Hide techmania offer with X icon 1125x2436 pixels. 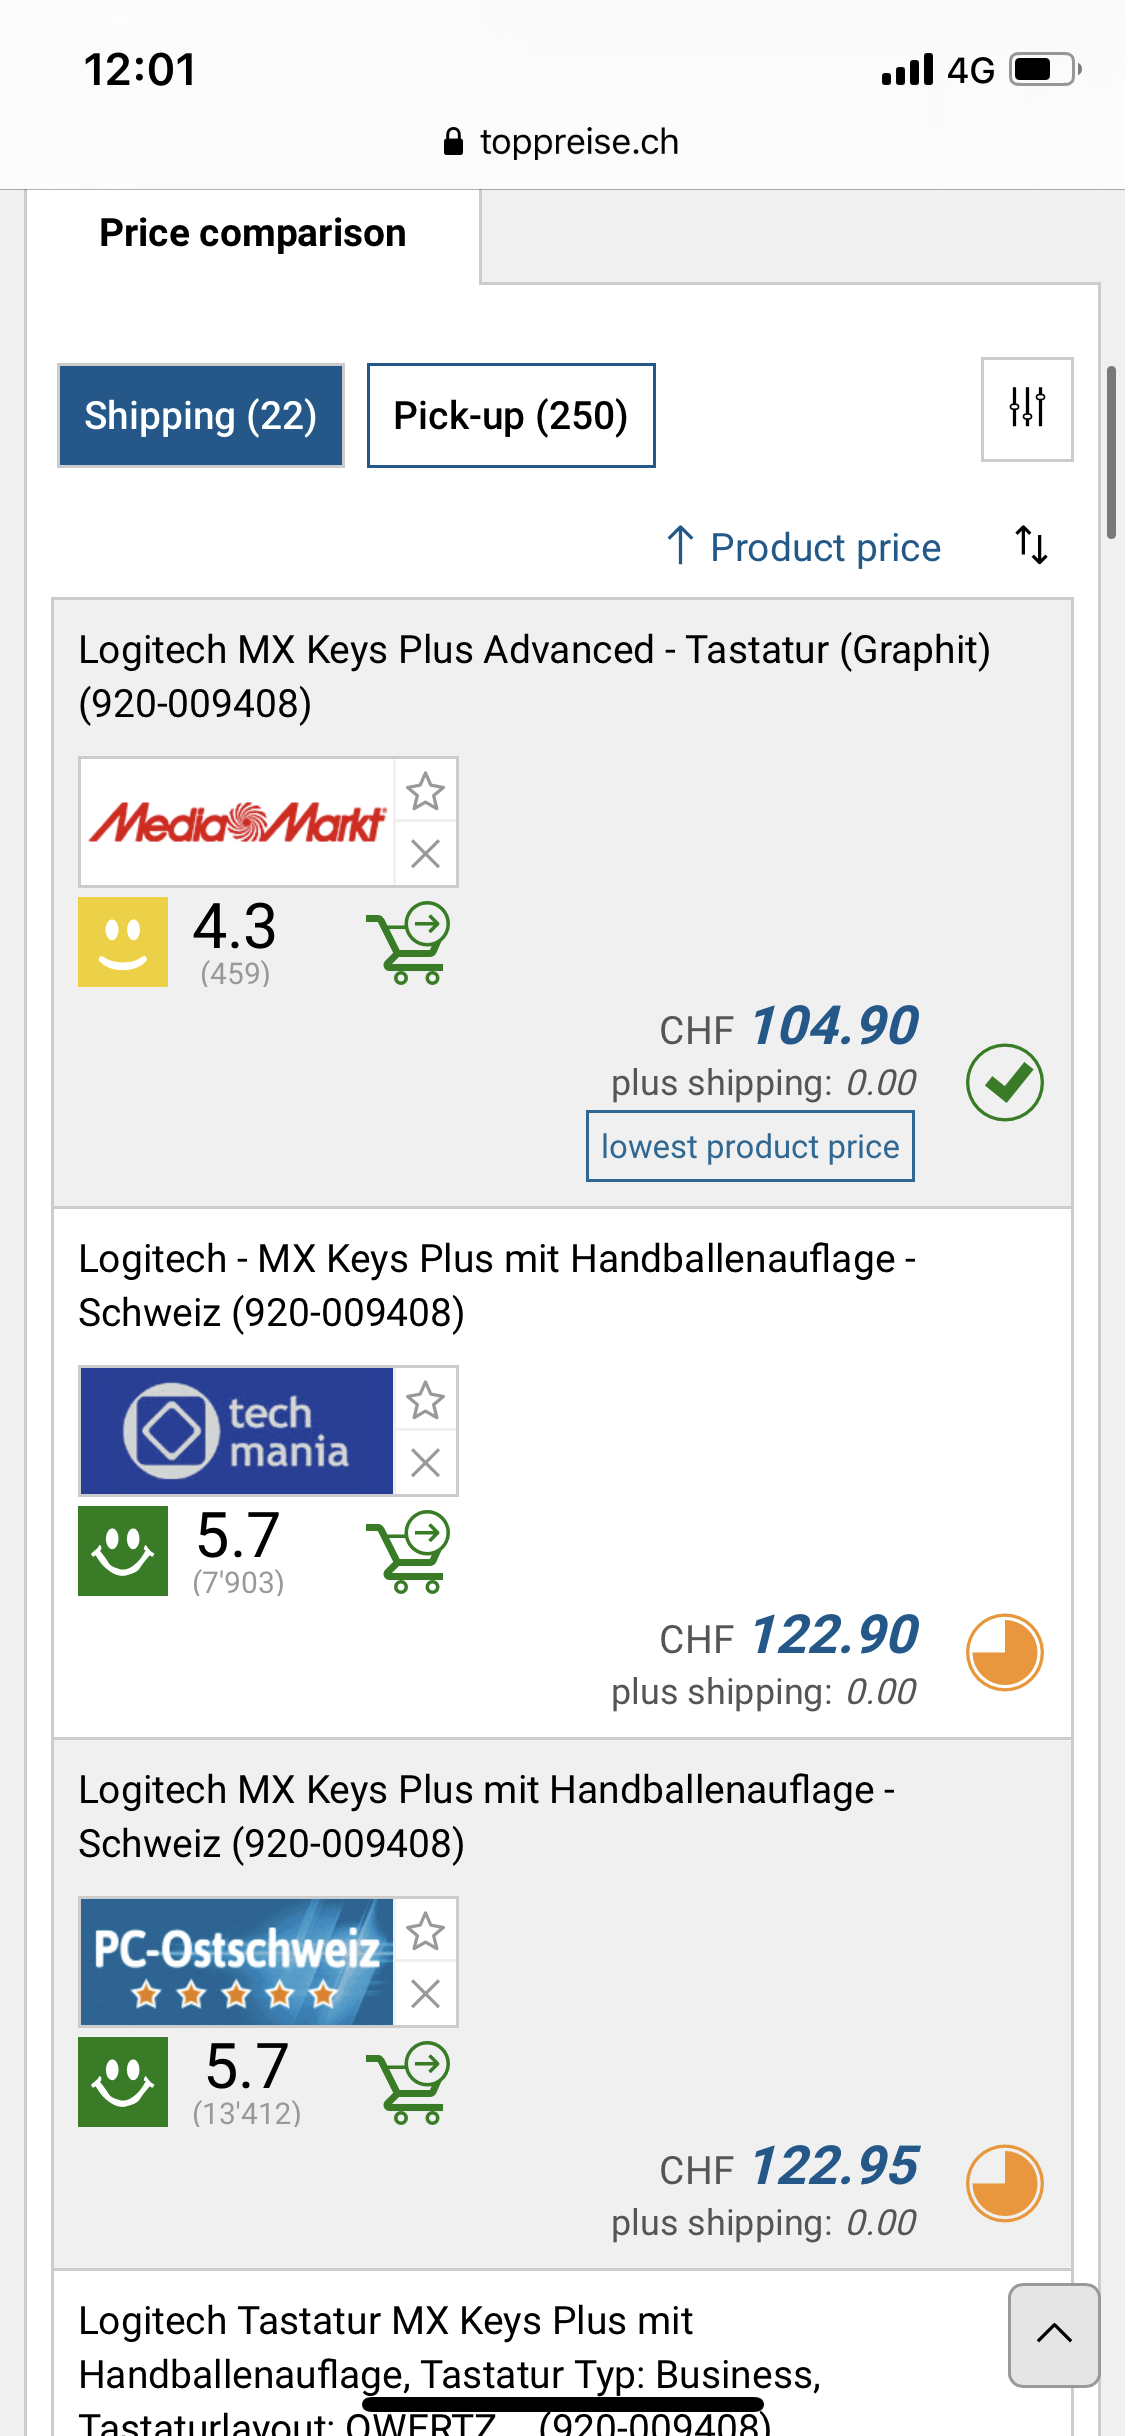(x=426, y=1463)
